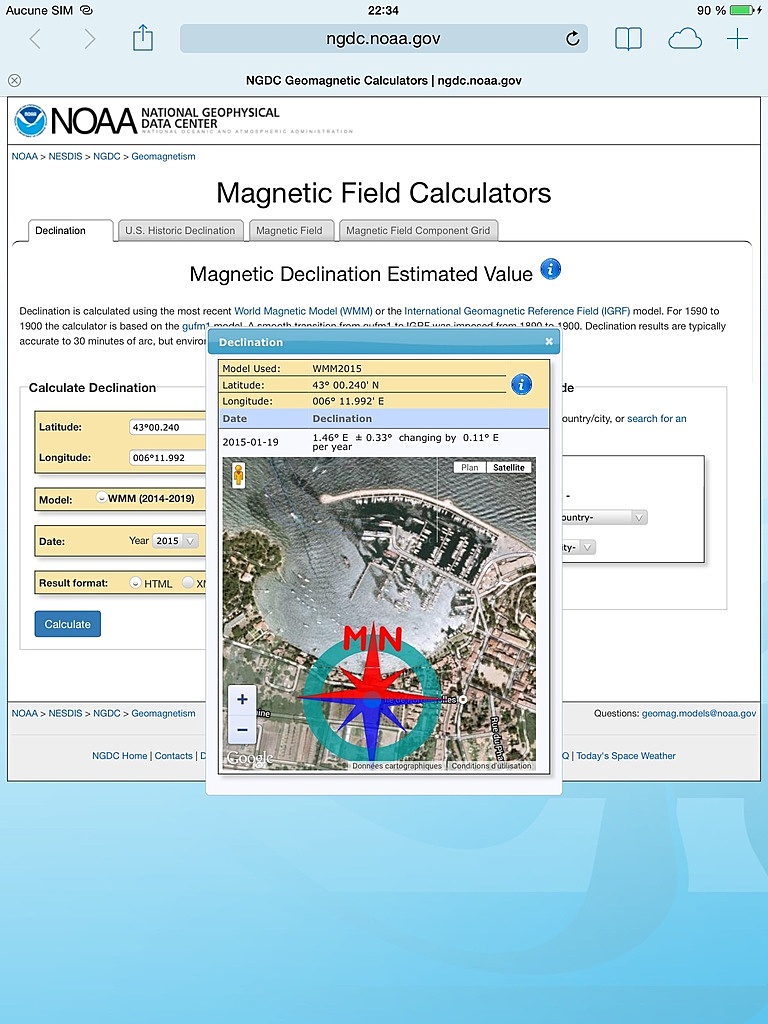Image resolution: width=768 pixels, height=1024 pixels.
Task: Open Magnetic Field Component Grid tab
Action: click(x=418, y=231)
